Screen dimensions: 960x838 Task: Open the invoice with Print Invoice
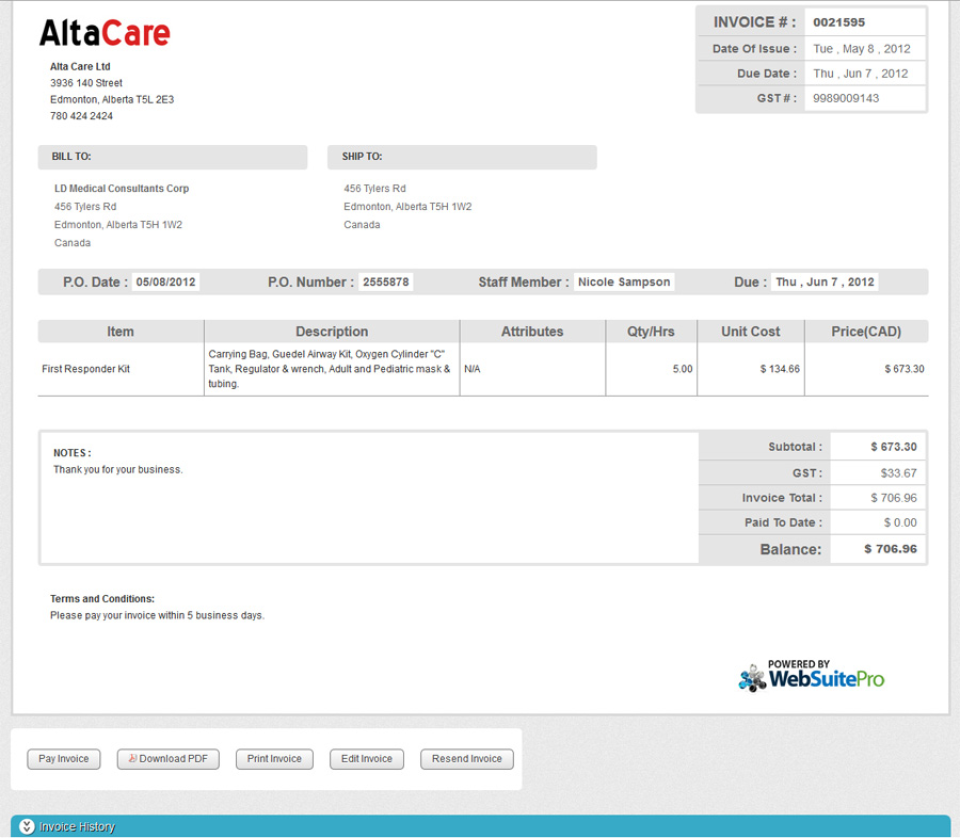click(x=274, y=759)
